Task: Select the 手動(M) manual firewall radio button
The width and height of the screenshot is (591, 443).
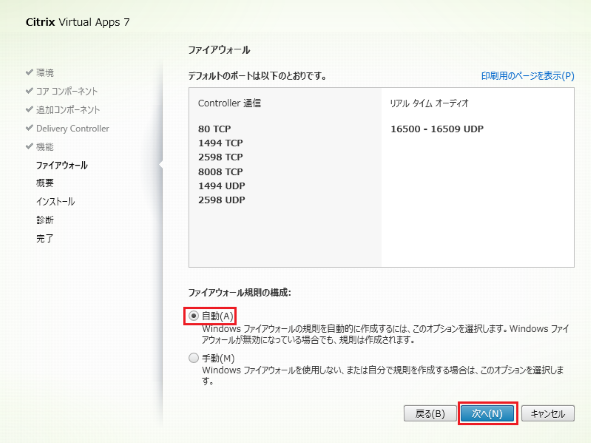Action: coord(193,357)
